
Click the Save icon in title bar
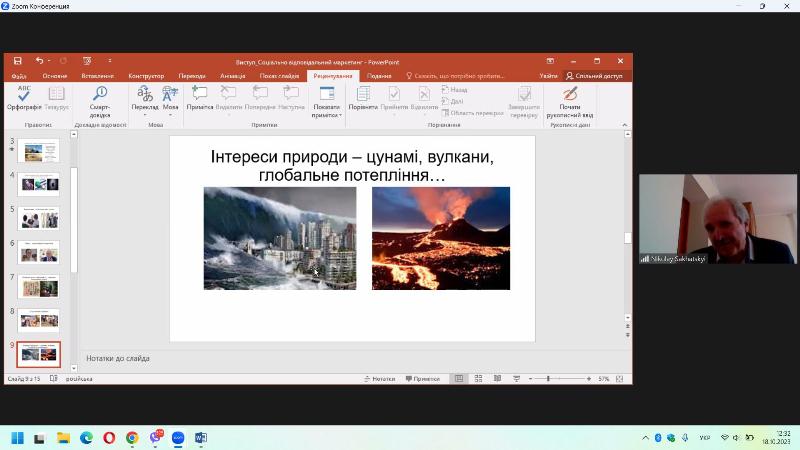[17, 61]
